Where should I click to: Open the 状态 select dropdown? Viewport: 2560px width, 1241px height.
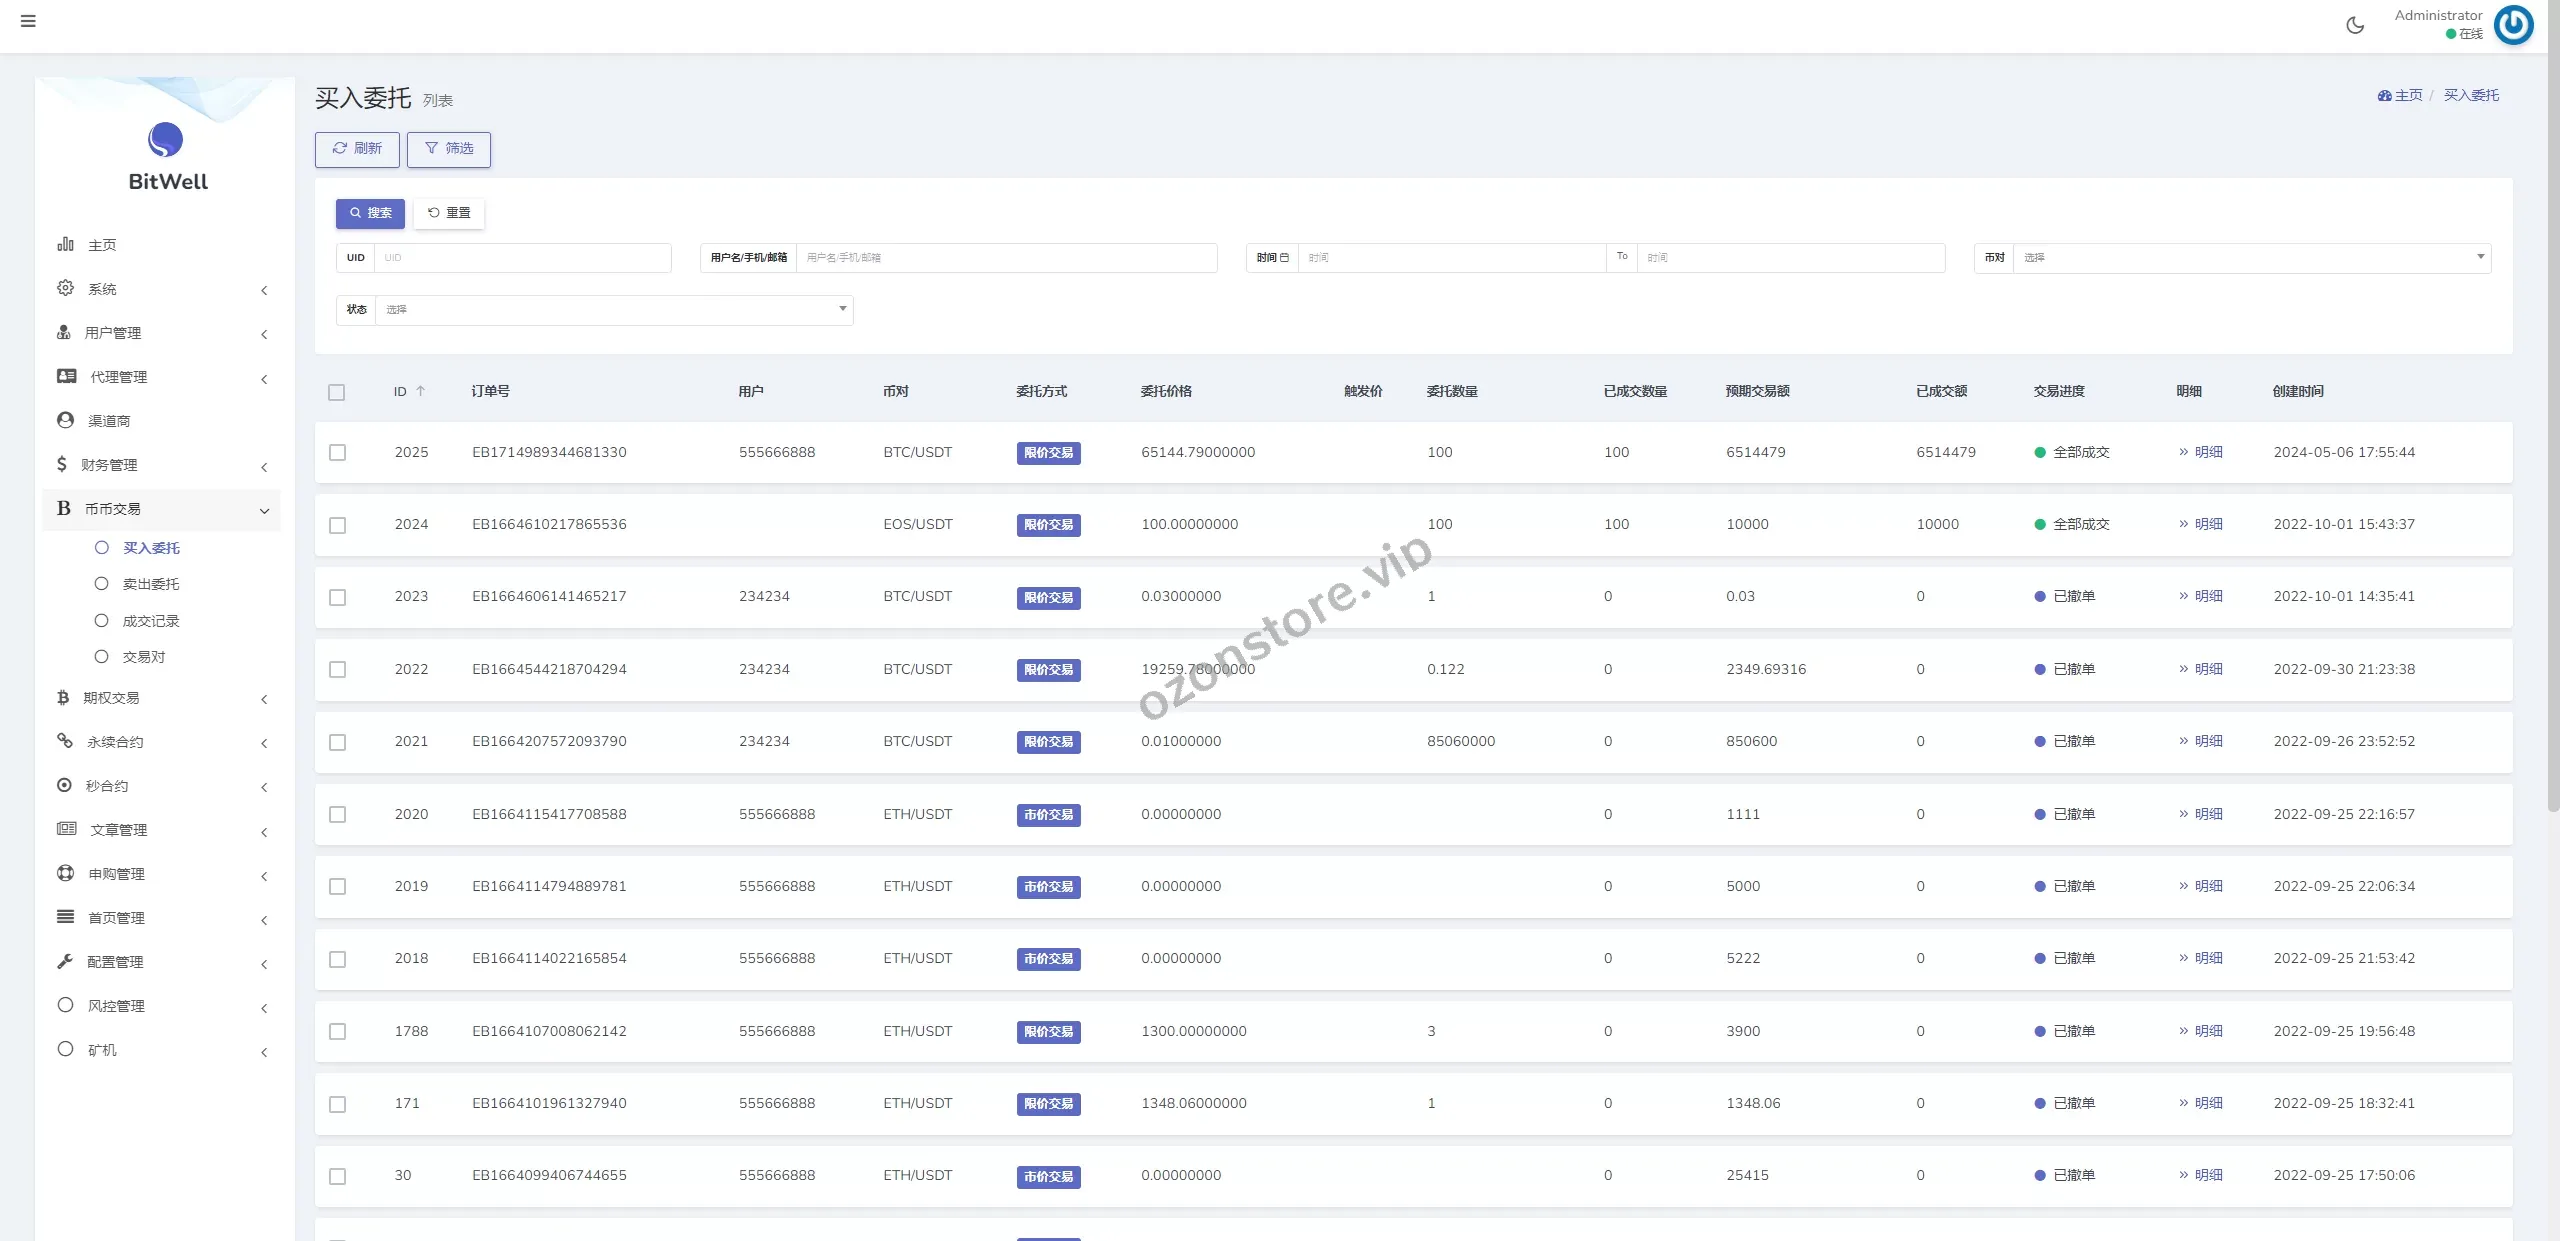[x=613, y=310]
